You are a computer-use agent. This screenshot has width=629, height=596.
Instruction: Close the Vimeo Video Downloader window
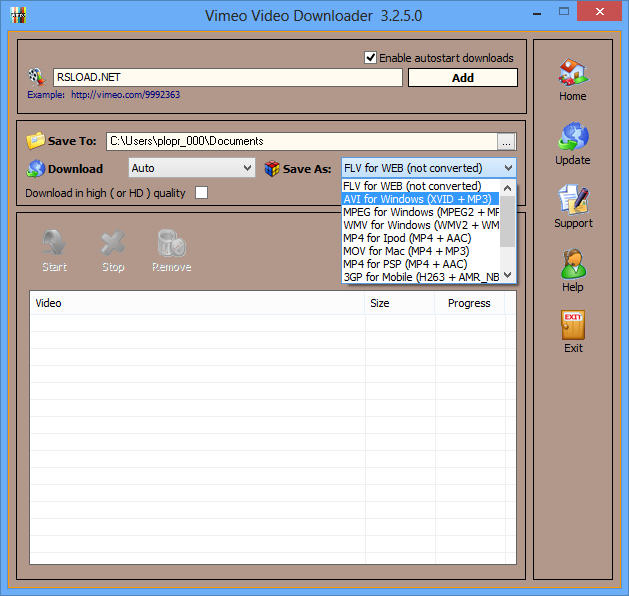point(600,11)
